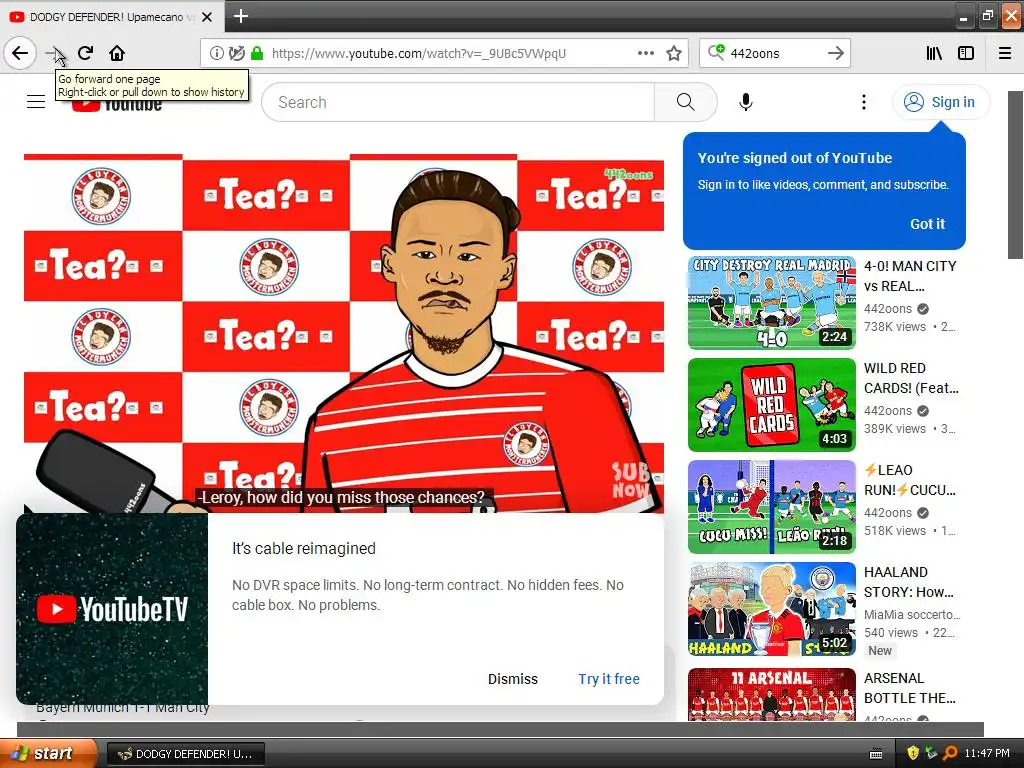Image resolution: width=1024 pixels, height=768 pixels.
Task: Click the New badge under HAALAND STORY
Action: [x=880, y=650]
